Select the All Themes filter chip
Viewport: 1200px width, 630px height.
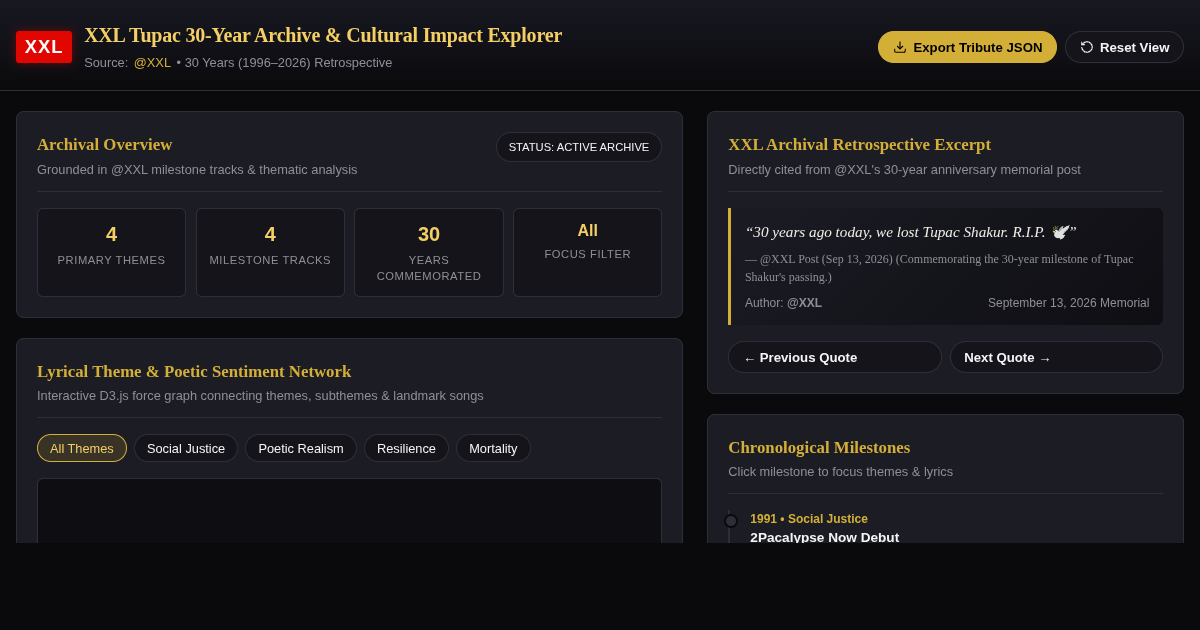tap(82, 448)
